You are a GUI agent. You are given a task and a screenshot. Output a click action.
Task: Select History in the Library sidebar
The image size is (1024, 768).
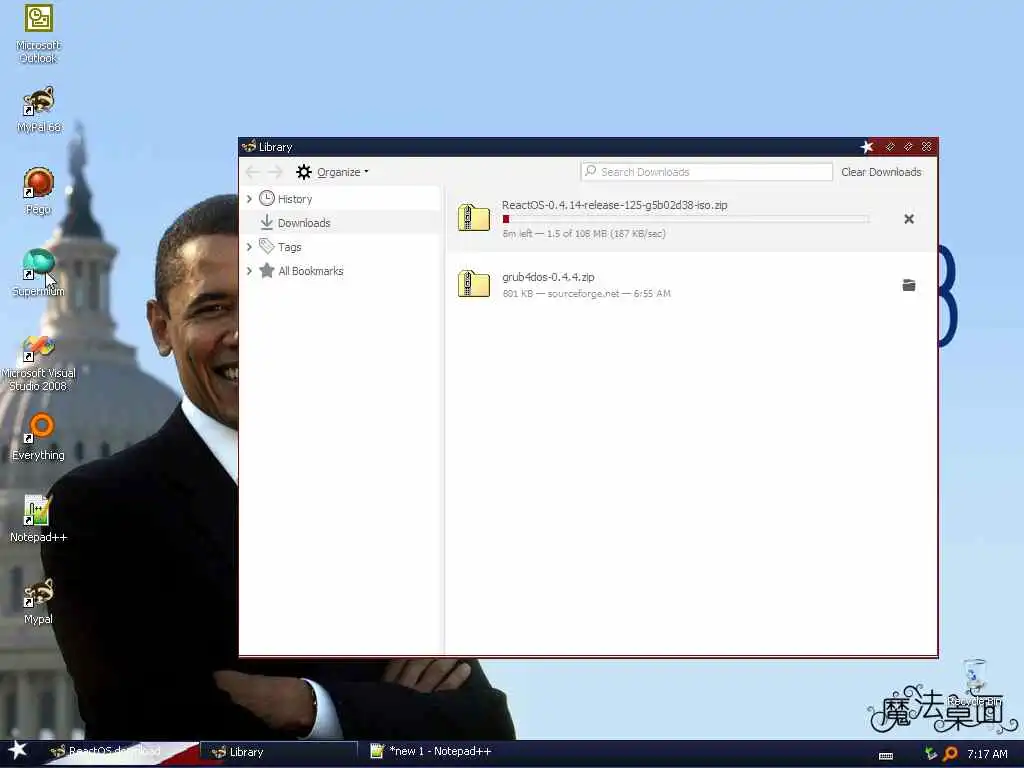click(341, 199)
